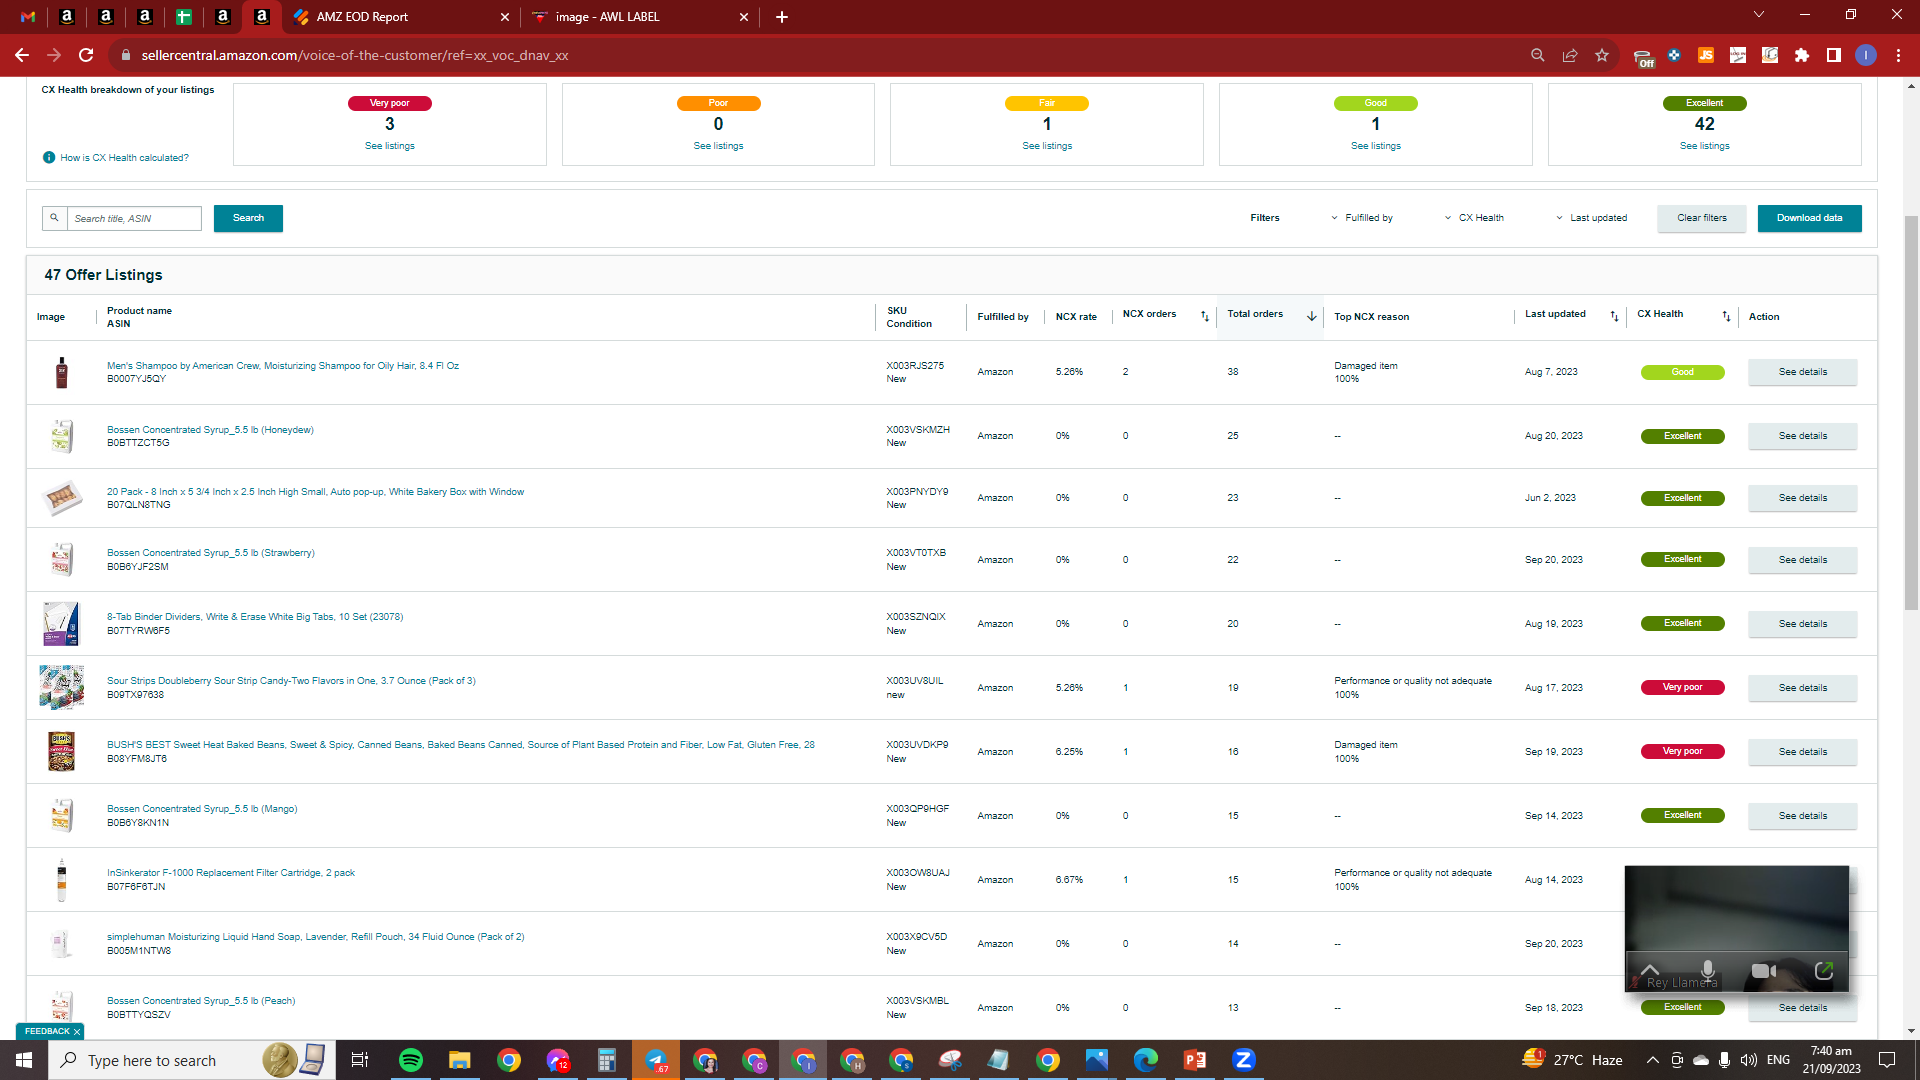Viewport: 1920px width, 1080px height.
Task: Open PowerPoint from the taskbar
Action: (x=1195, y=1060)
